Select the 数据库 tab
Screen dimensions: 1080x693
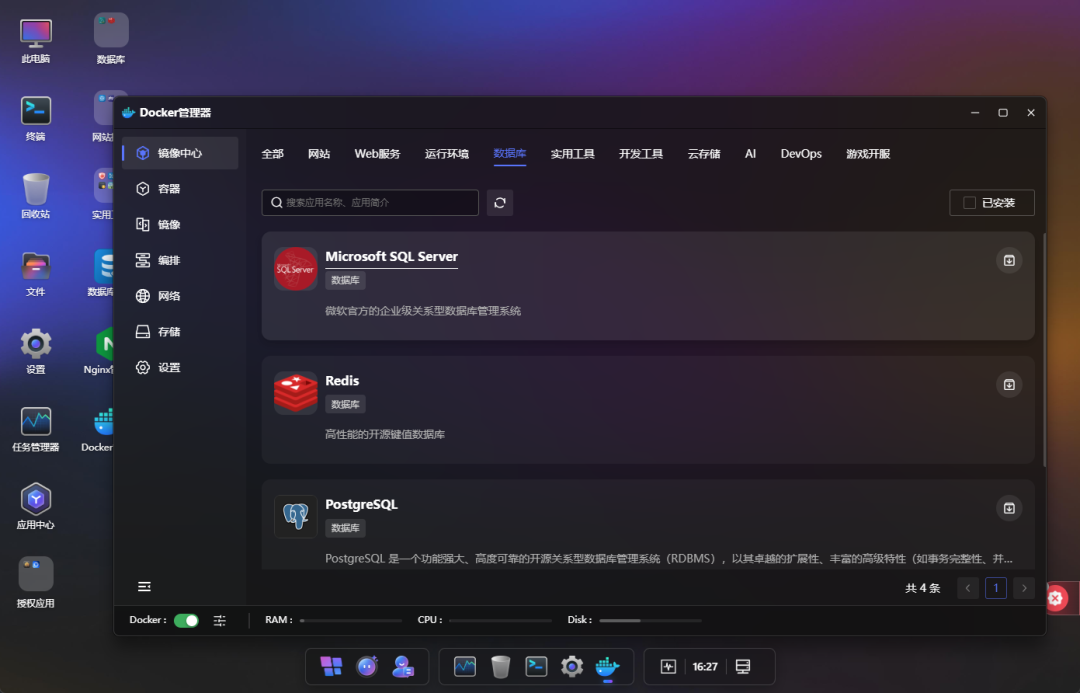pyautogui.click(x=510, y=154)
